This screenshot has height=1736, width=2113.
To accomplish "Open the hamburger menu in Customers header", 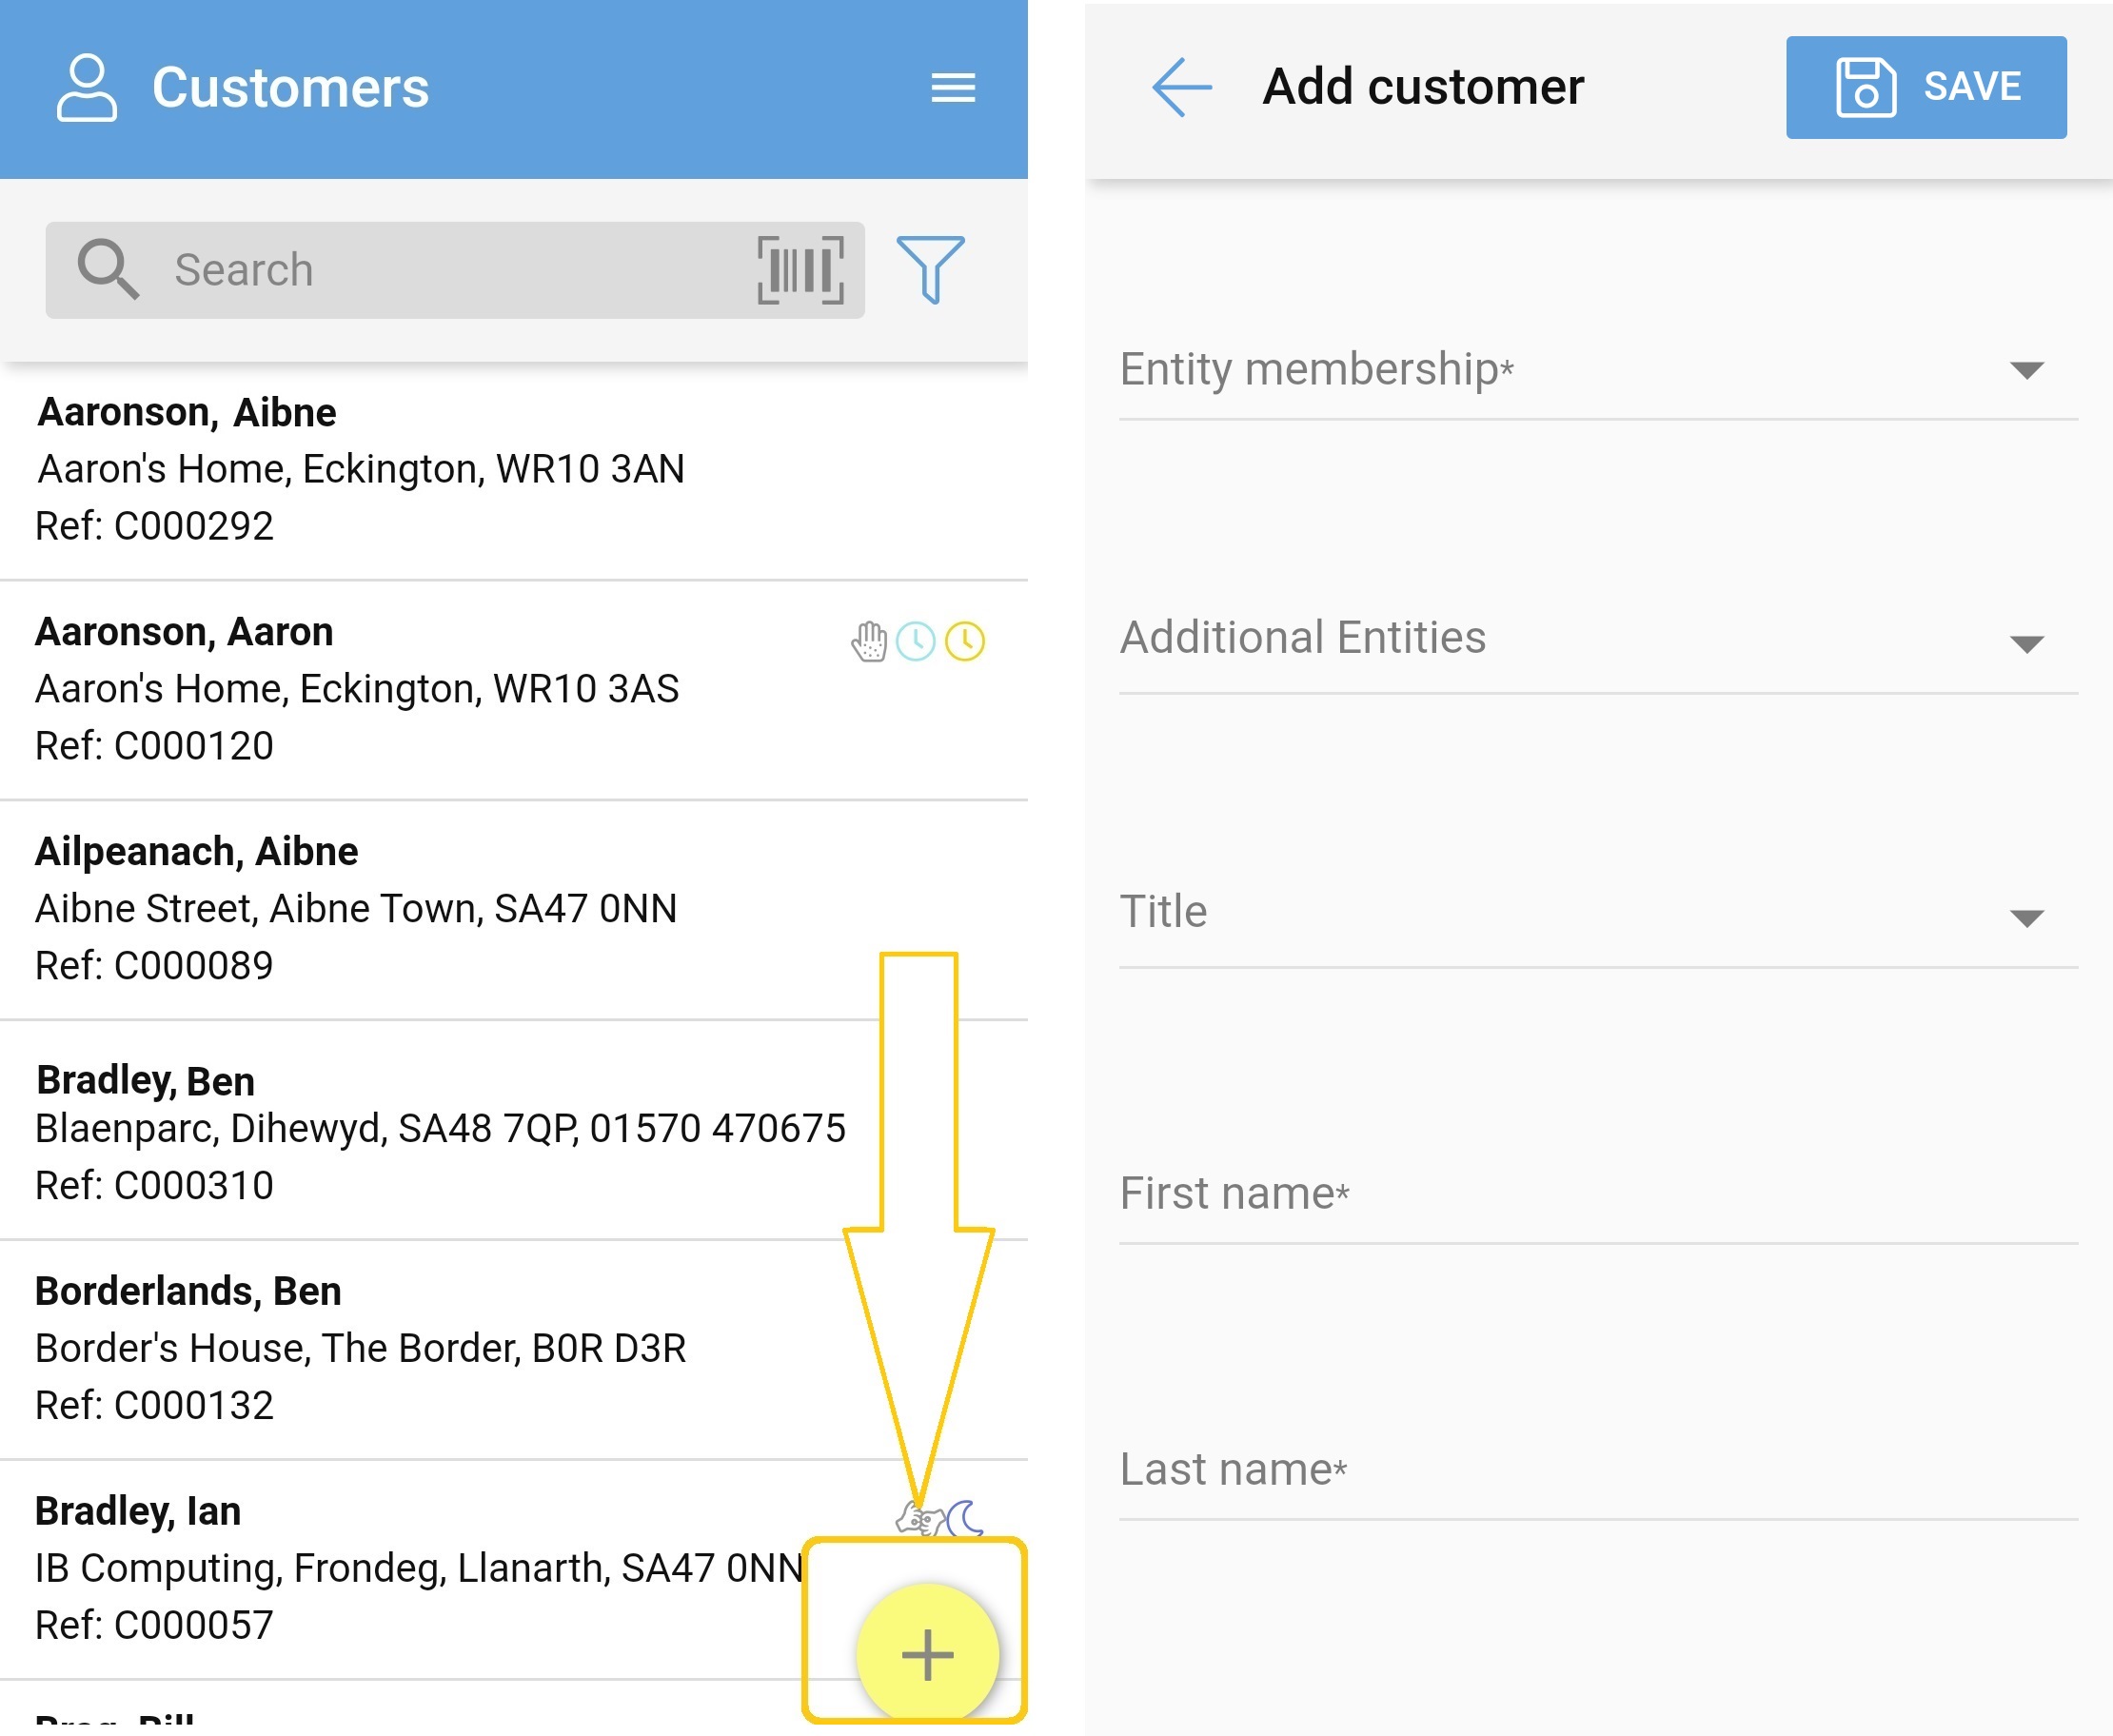I will click(x=952, y=87).
